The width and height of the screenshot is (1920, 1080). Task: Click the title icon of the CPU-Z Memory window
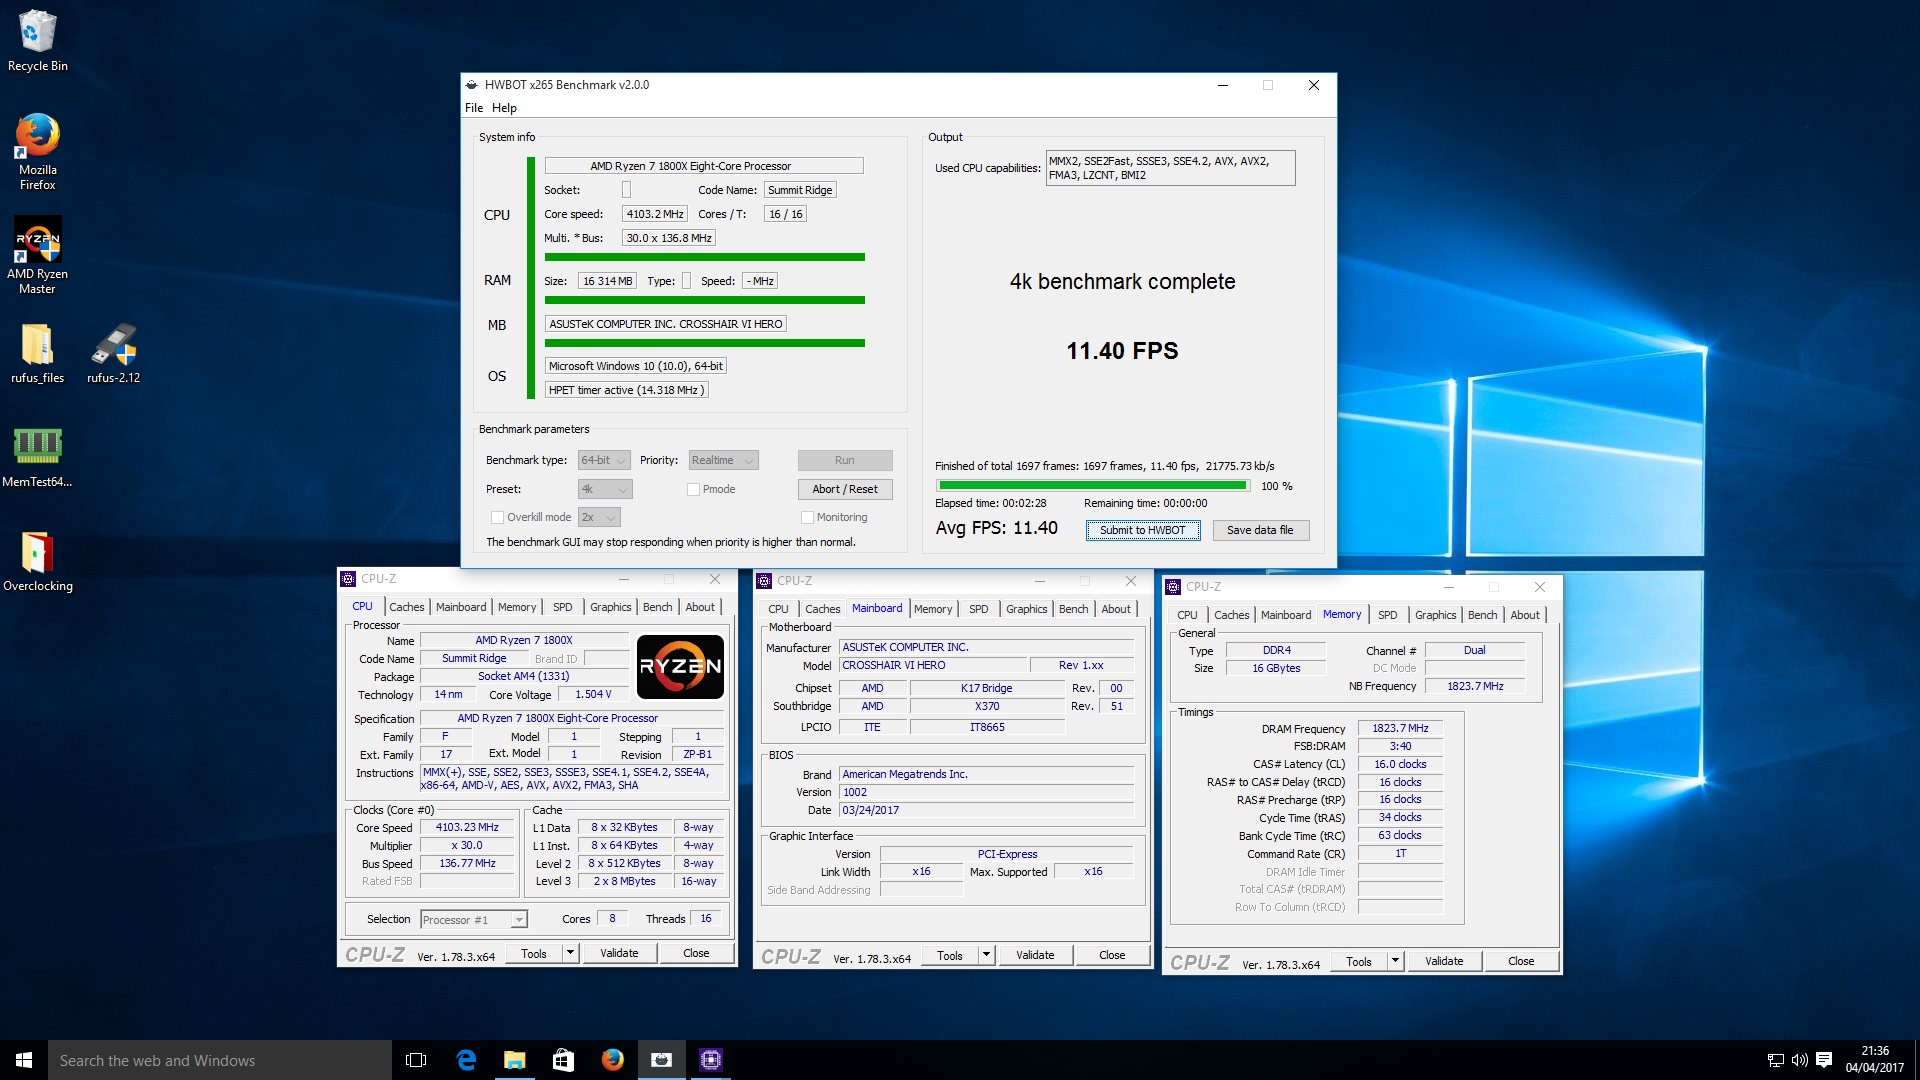(1173, 587)
